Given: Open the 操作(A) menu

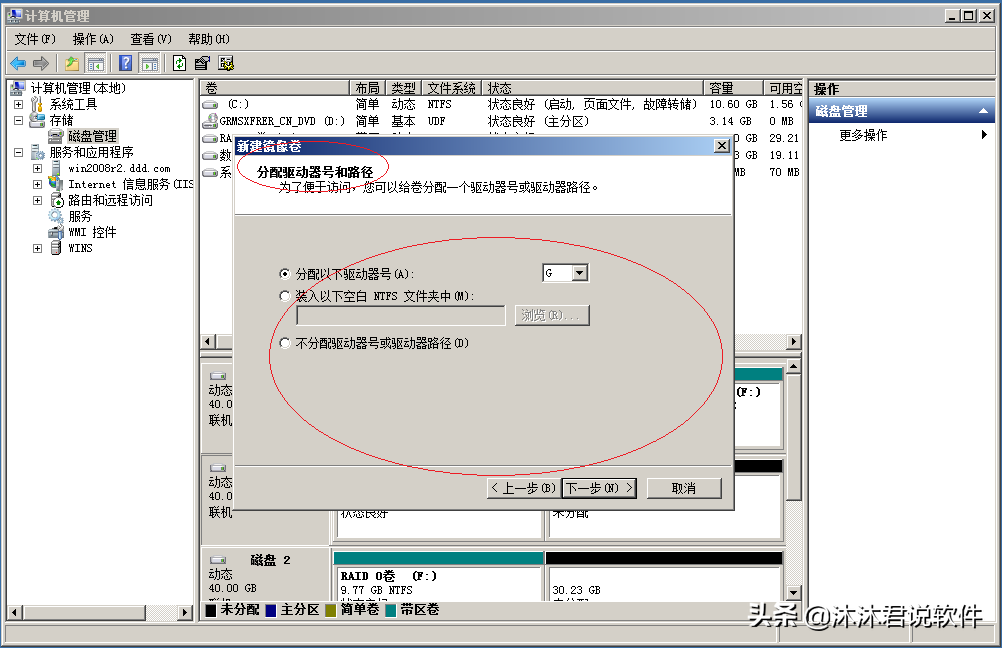Looking at the screenshot, I should 93,39.
